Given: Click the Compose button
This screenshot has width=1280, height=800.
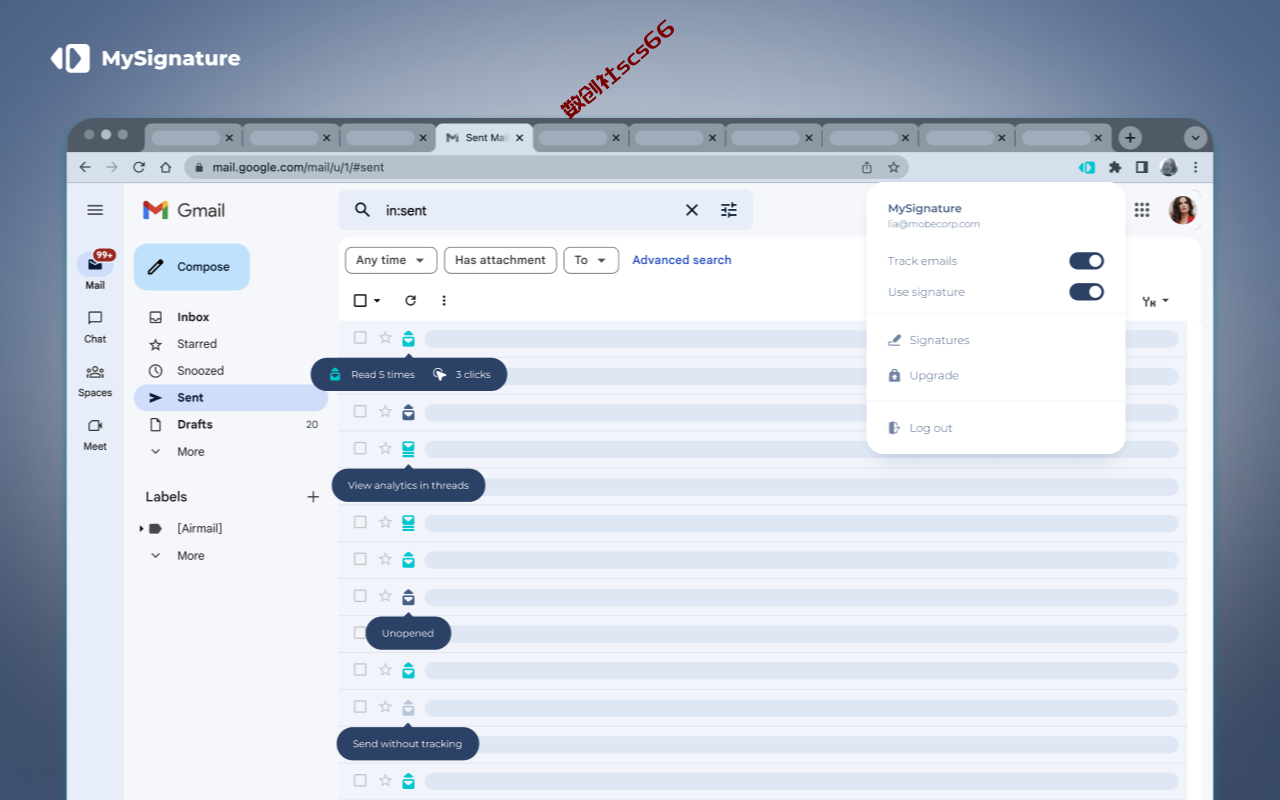Looking at the screenshot, I should coord(192,267).
